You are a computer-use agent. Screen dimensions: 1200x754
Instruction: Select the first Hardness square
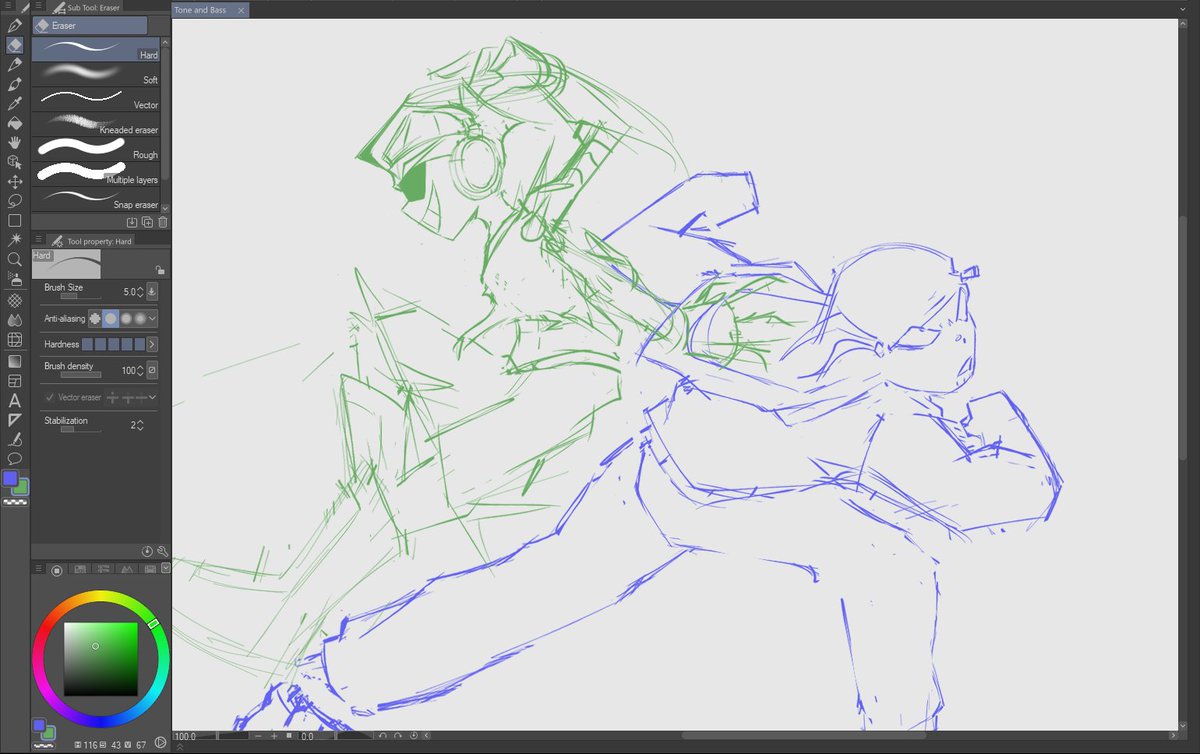[x=87, y=344]
